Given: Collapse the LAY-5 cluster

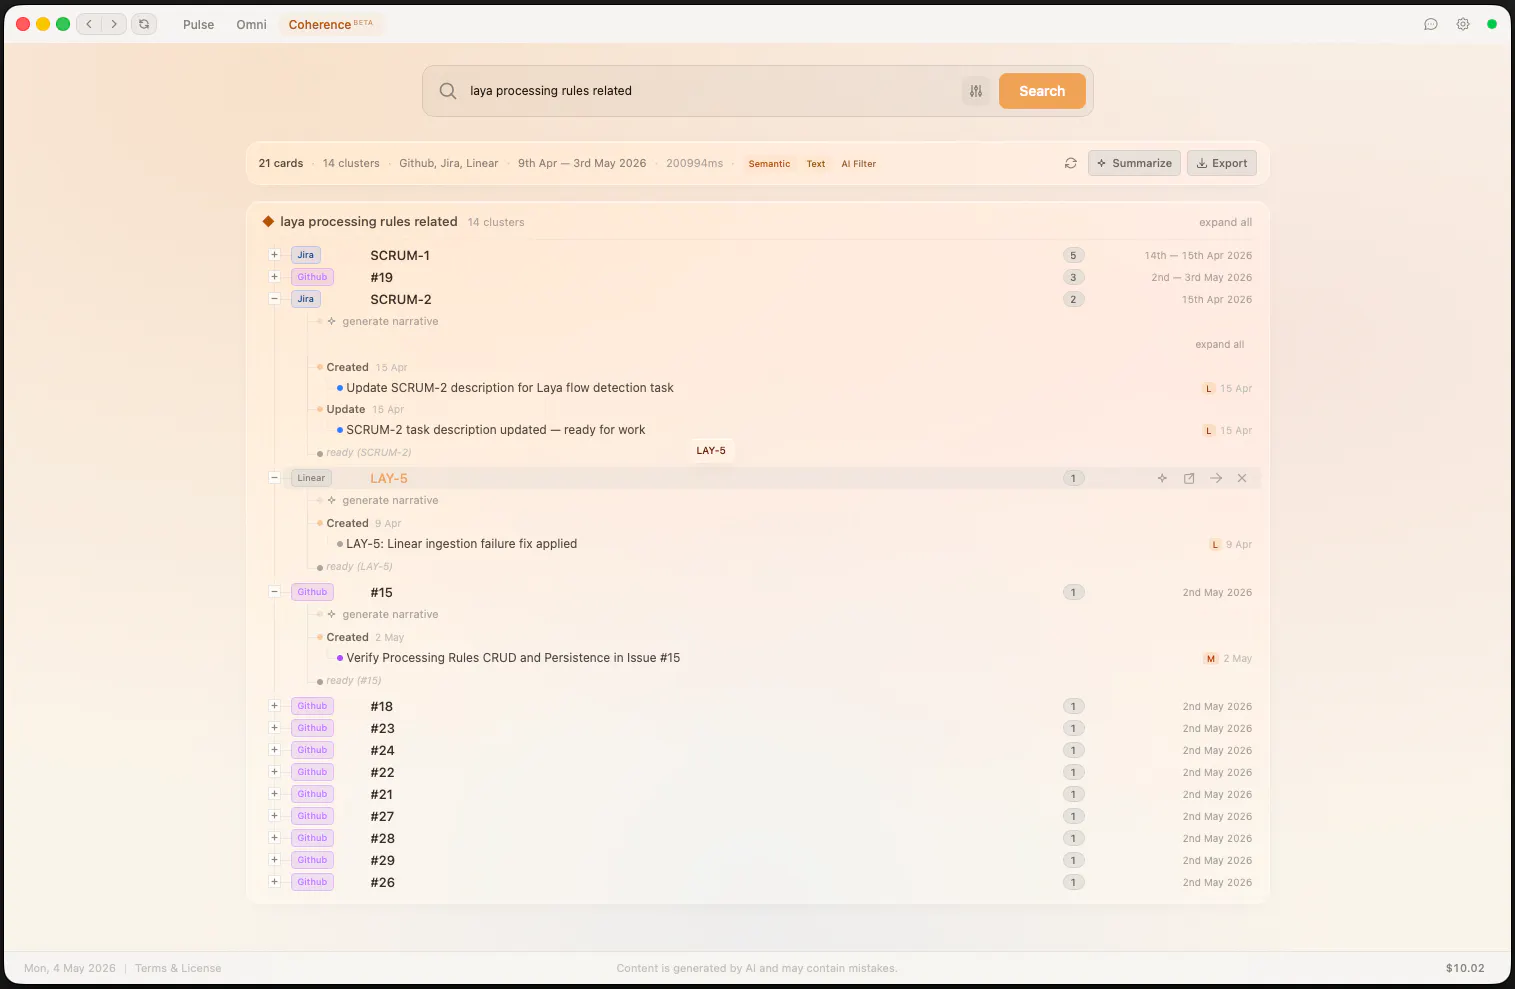Looking at the screenshot, I should pos(274,478).
